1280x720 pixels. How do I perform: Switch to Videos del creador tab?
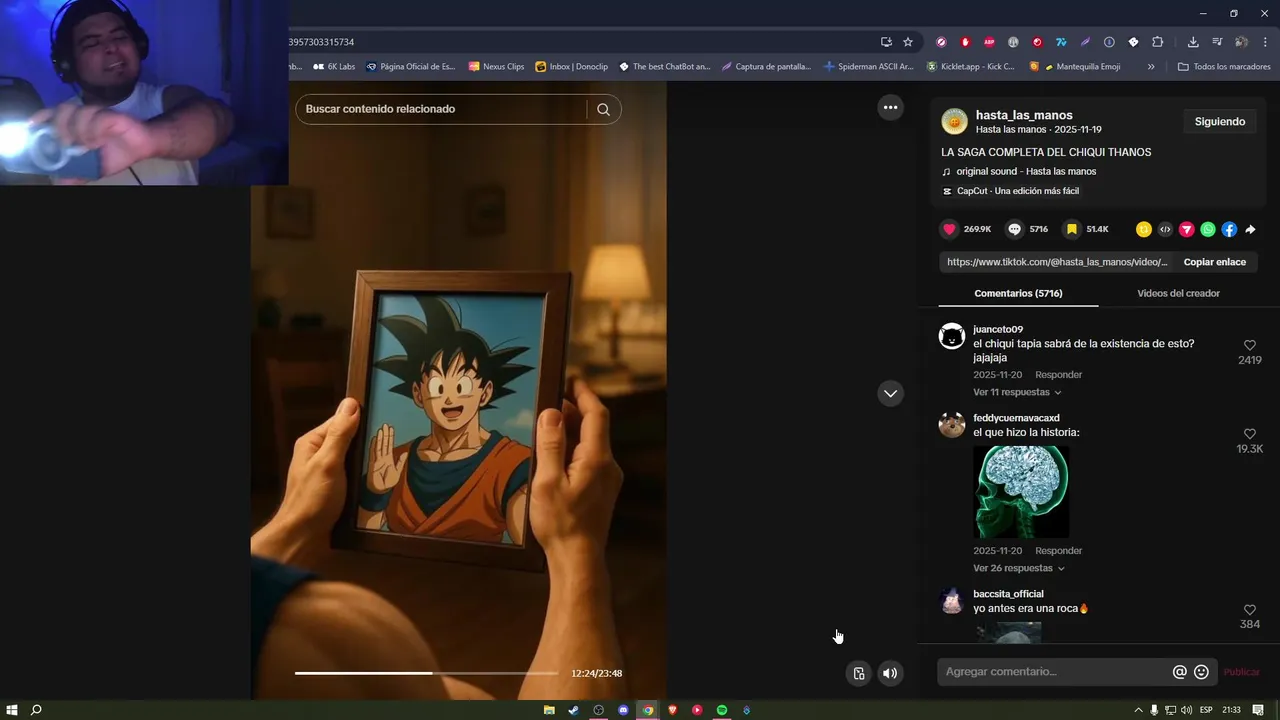(1178, 293)
